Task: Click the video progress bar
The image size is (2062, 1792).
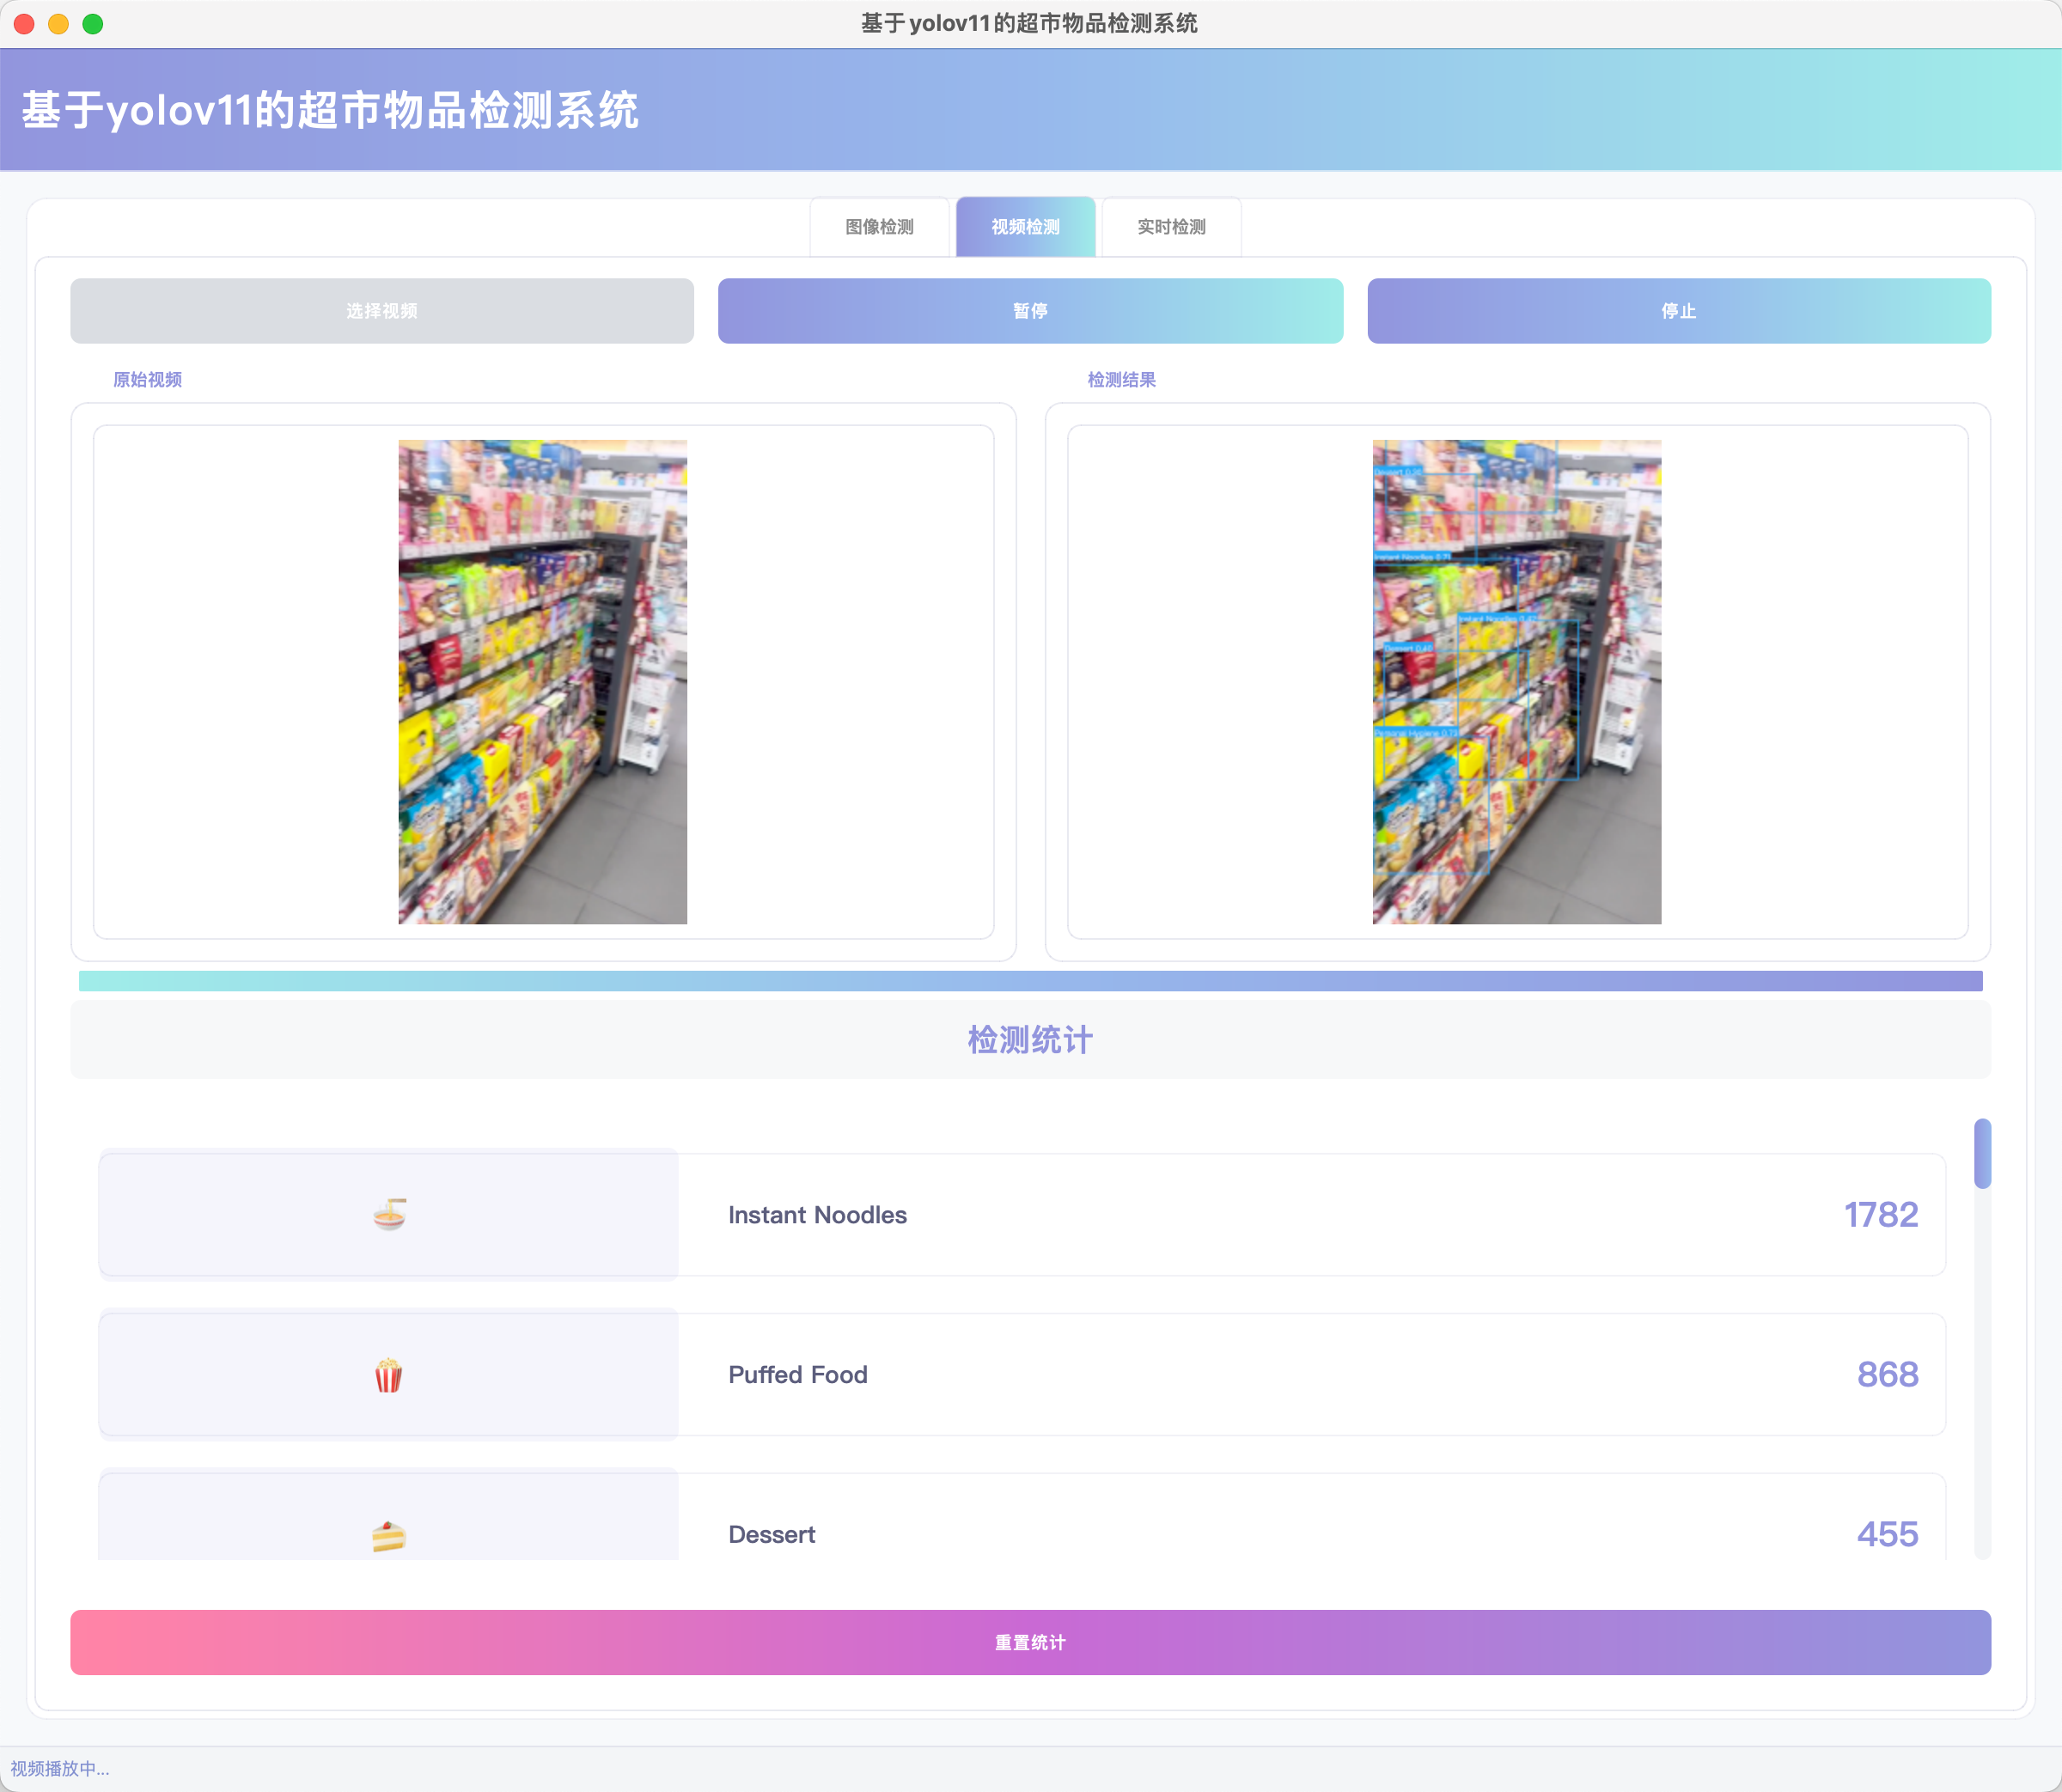Action: click(1030, 981)
